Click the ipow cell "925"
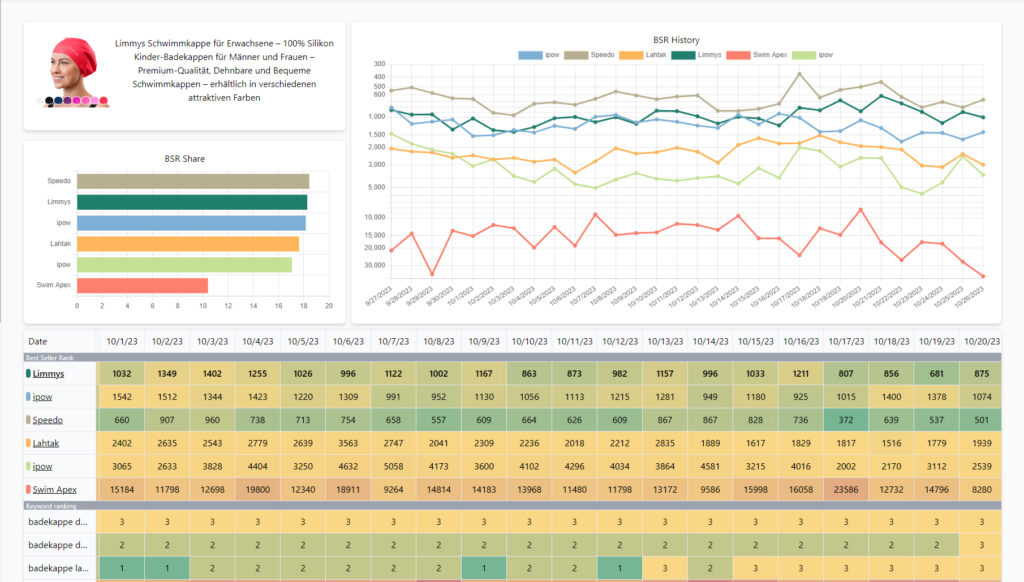This screenshot has height=582, width=1024. (801, 396)
